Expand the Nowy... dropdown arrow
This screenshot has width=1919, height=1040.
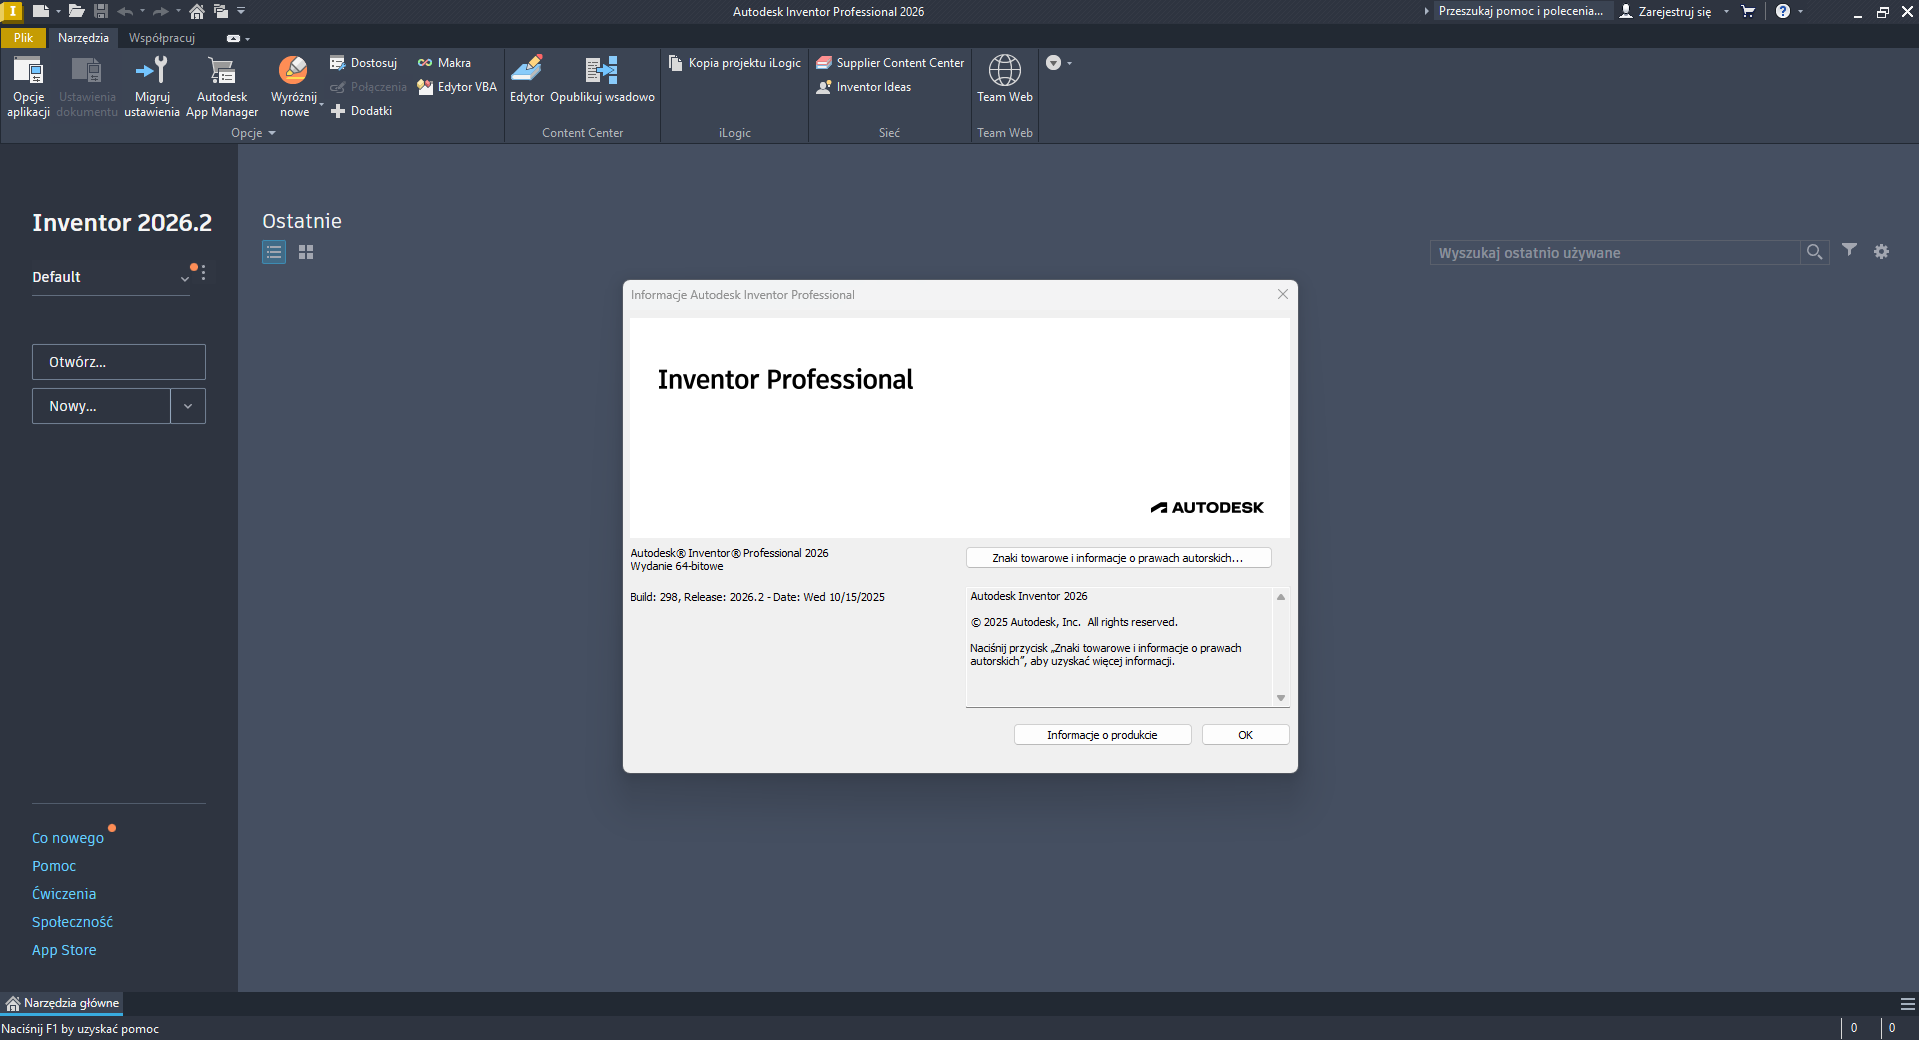pos(188,407)
